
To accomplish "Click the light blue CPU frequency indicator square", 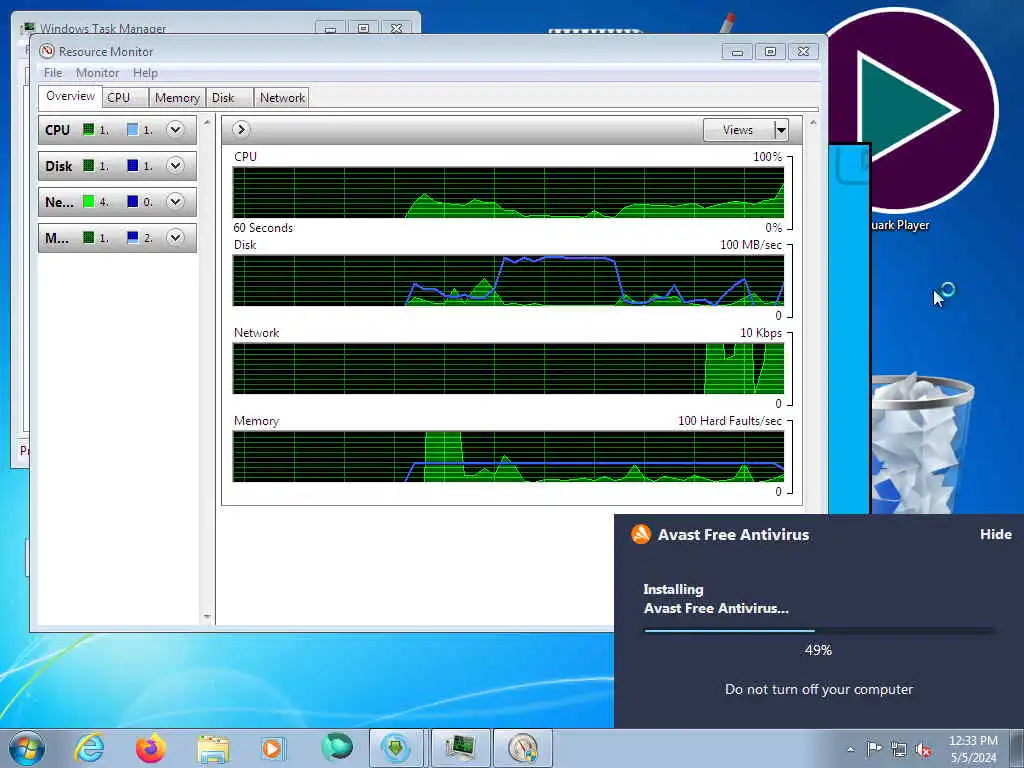I will click(x=133, y=129).
